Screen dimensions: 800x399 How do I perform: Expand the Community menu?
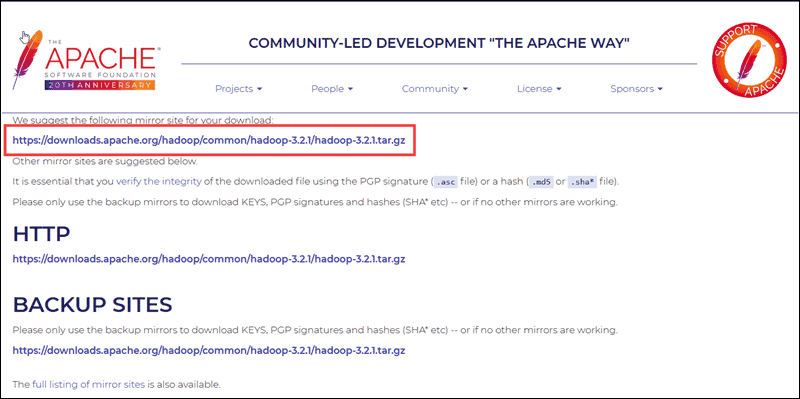tap(435, 89)
